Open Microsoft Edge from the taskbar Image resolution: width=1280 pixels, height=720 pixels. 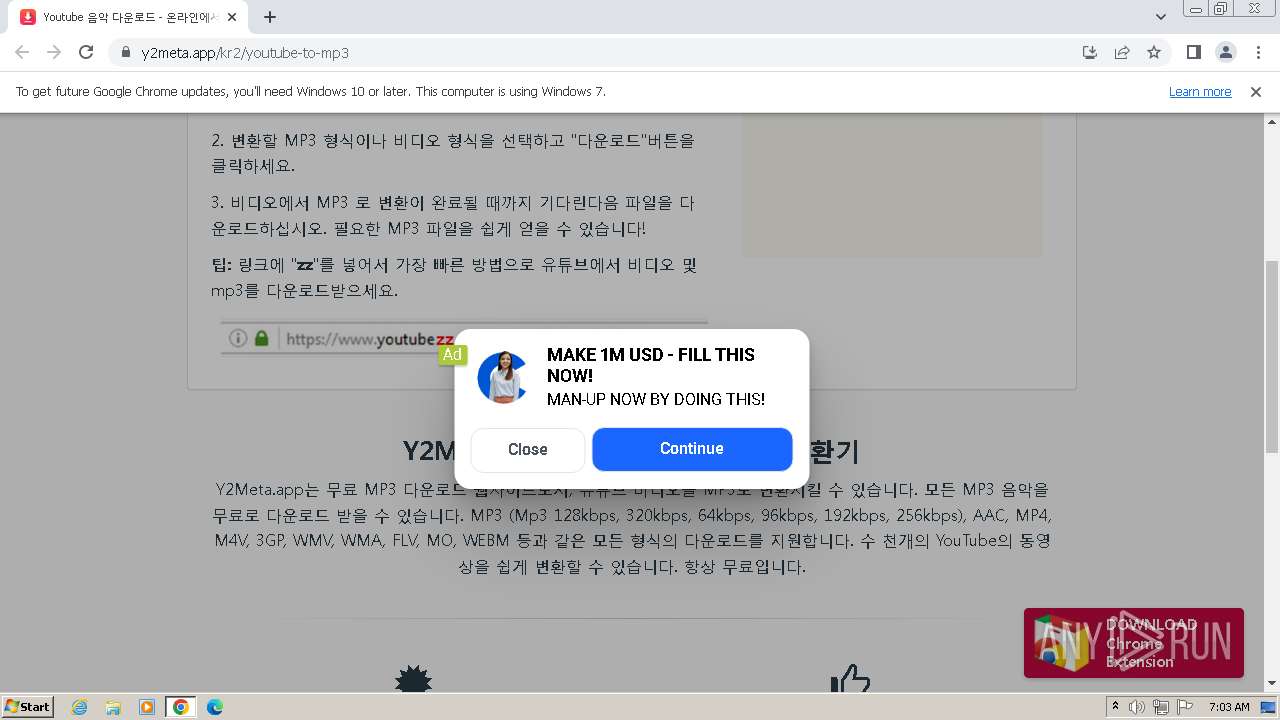click(x=215, y=707)
